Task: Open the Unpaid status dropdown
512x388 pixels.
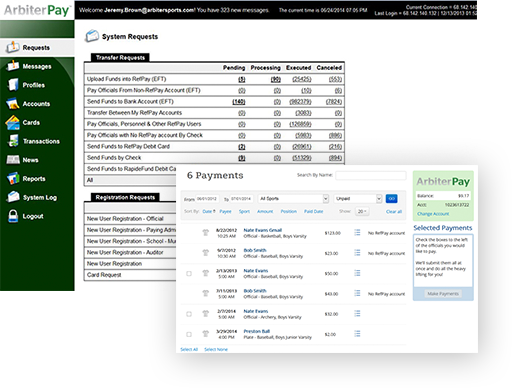Action: pos(358,199)
